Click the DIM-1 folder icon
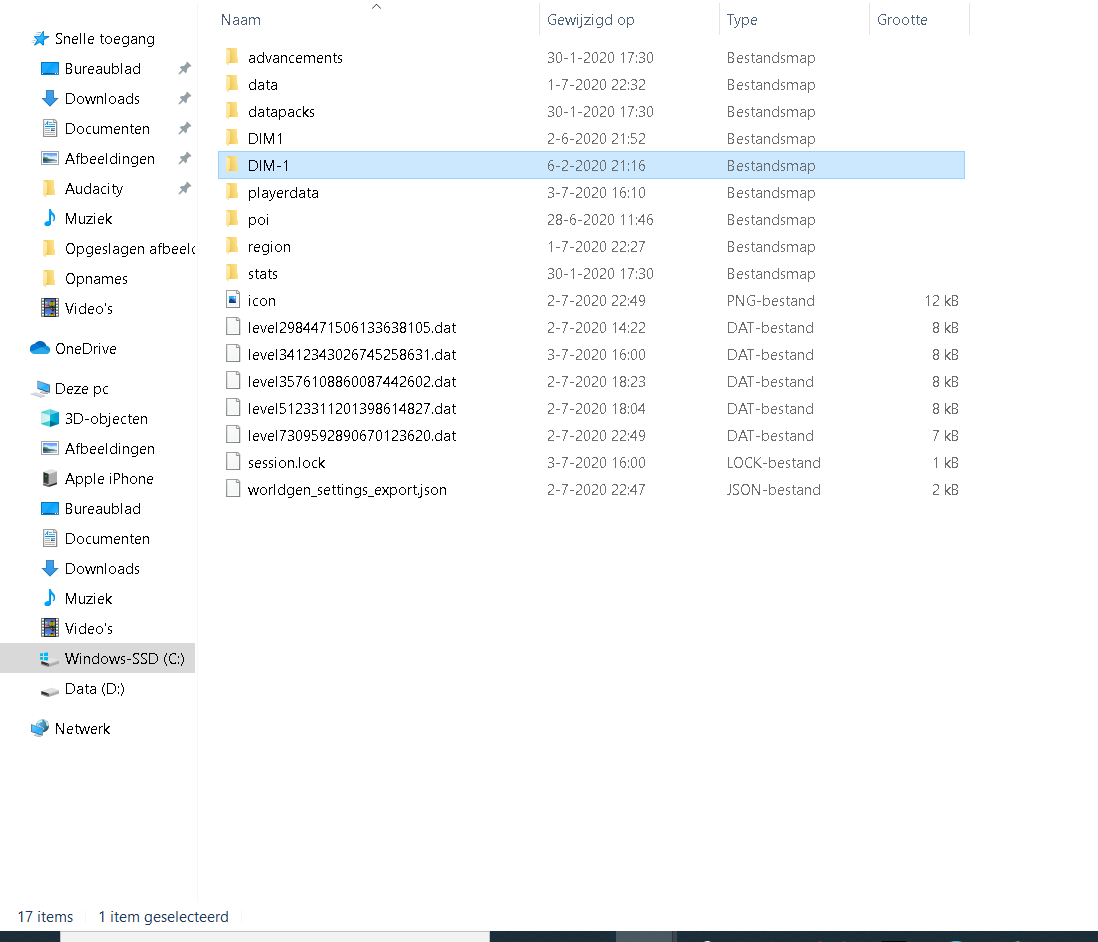This screenshot has width=1098, height=942. (232, 165)
